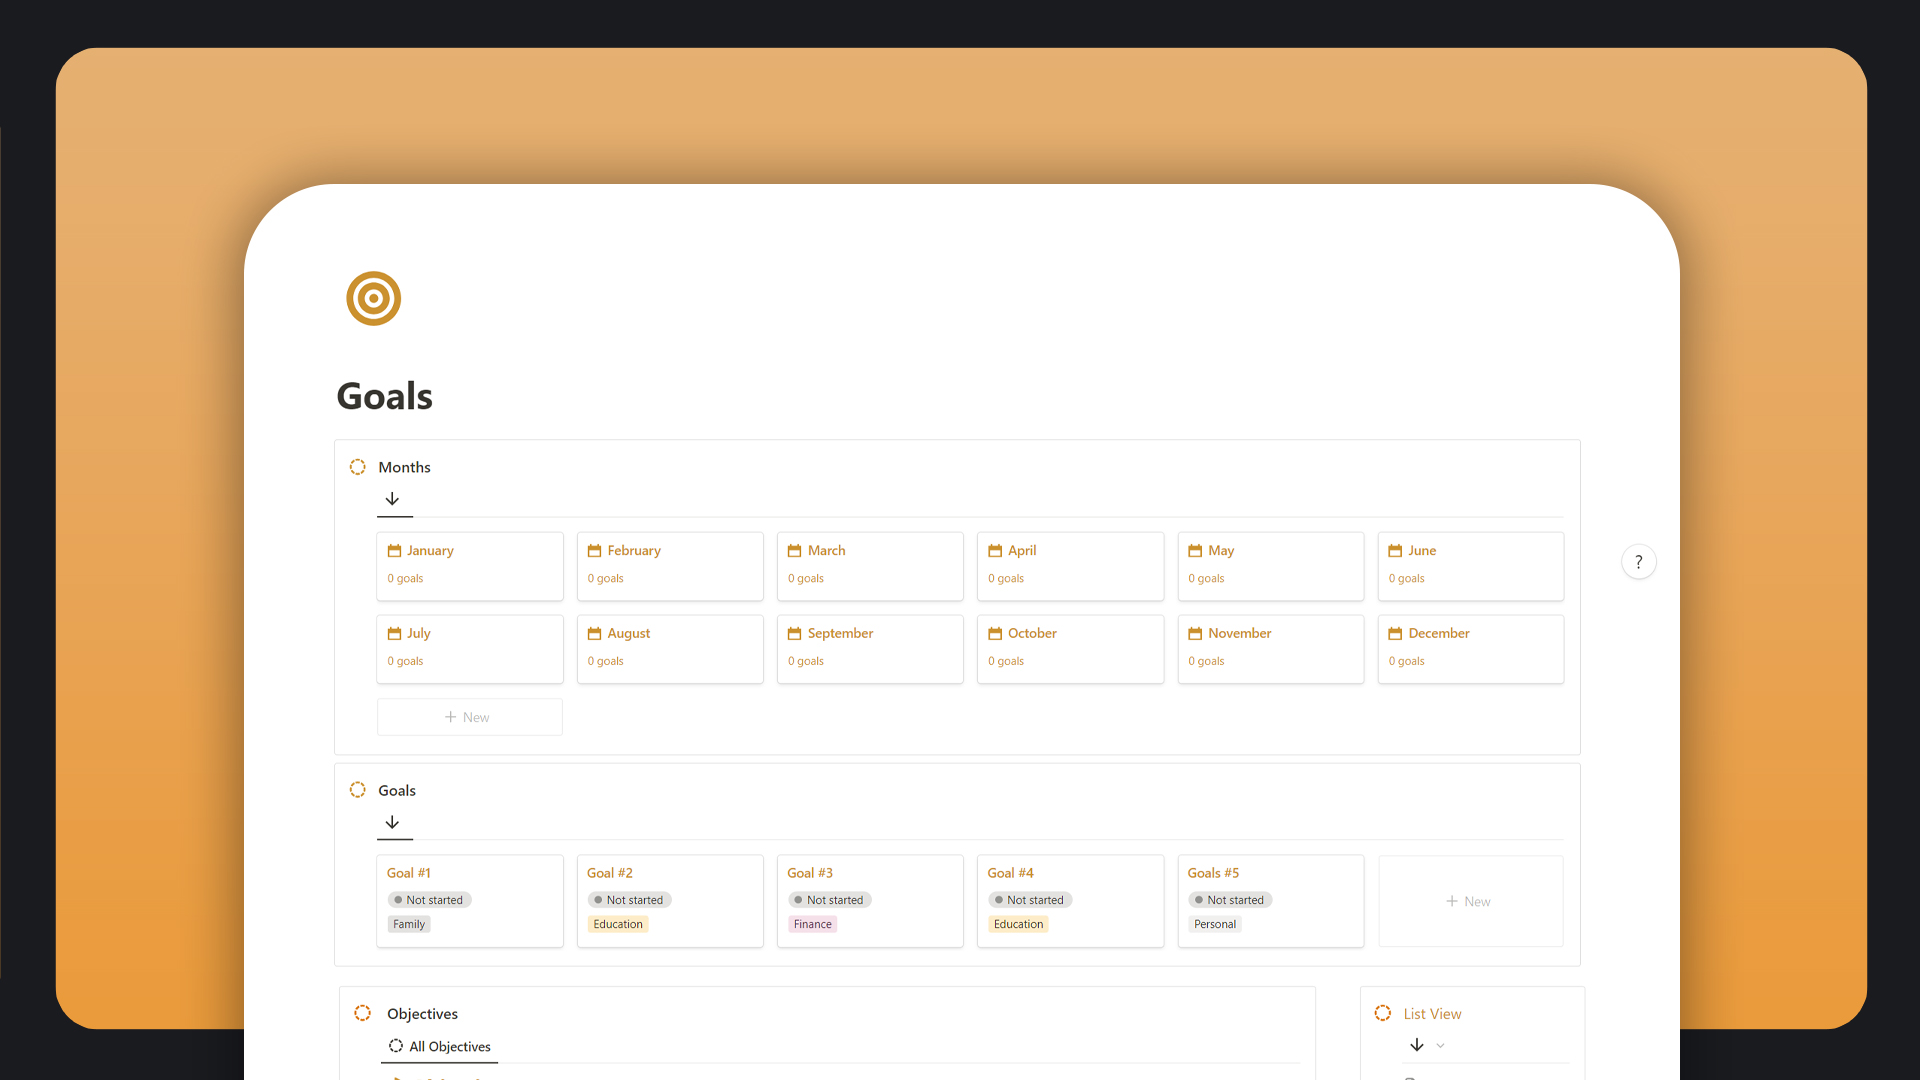Click the down arrow tab under List View

(x=1417, y=1045)
